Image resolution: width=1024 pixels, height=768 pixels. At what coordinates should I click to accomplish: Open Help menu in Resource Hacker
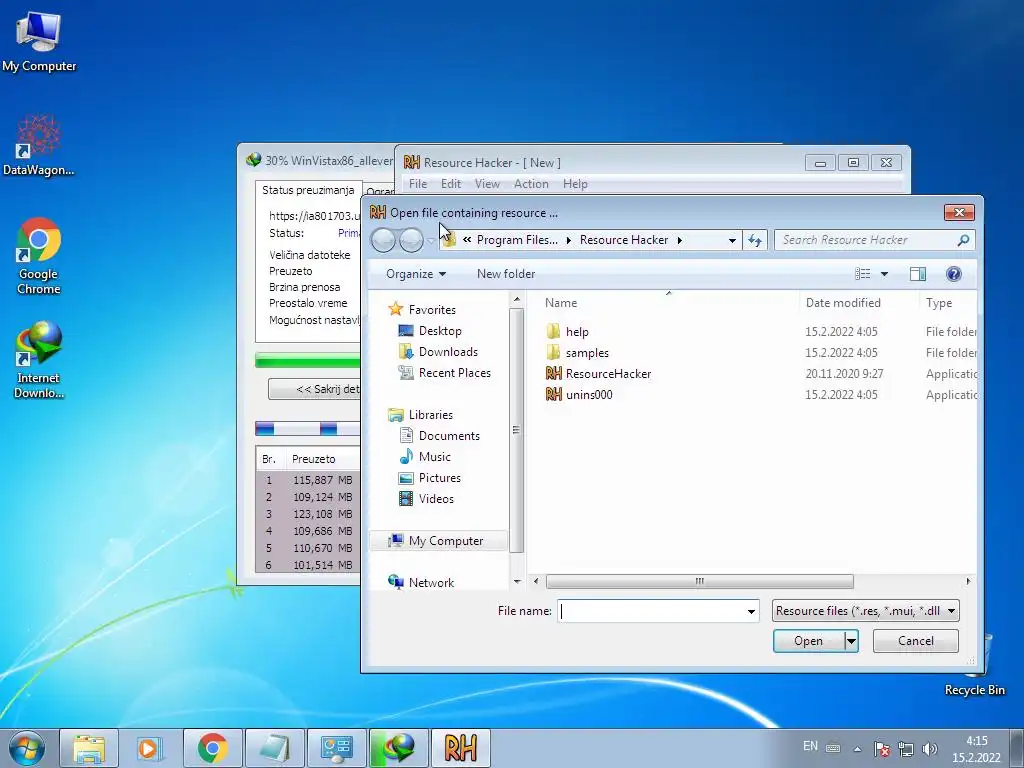coord(575,184)
